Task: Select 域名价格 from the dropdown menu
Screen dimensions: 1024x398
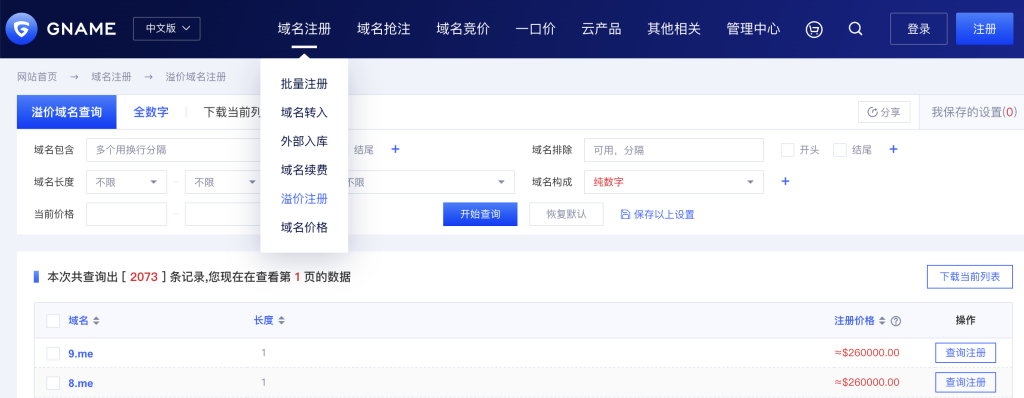Action: click(x=304, y=227)
